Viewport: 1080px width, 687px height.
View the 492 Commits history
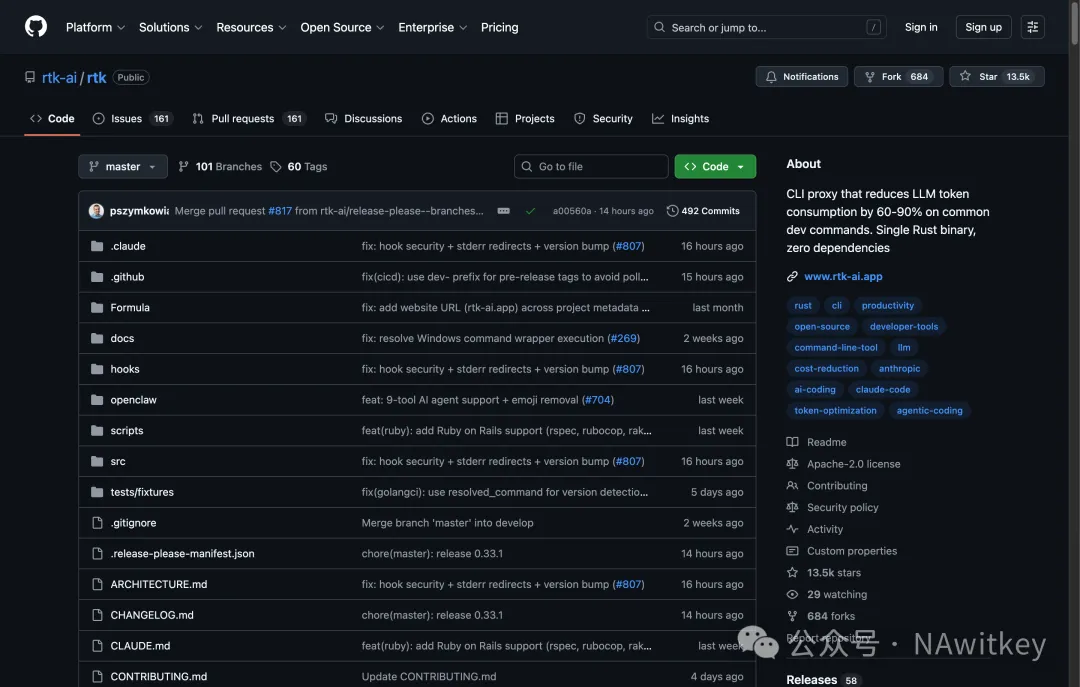click(703, 211)
